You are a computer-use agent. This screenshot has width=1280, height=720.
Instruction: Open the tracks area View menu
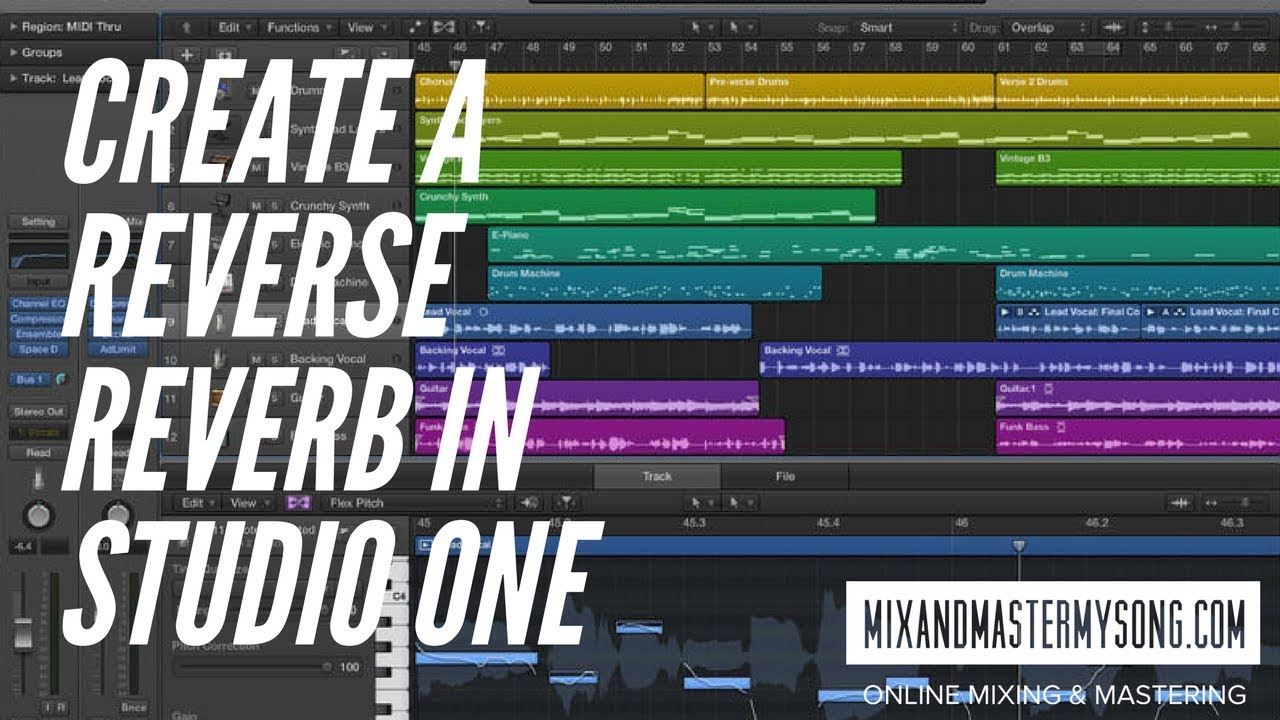click(x=365, y=27)
